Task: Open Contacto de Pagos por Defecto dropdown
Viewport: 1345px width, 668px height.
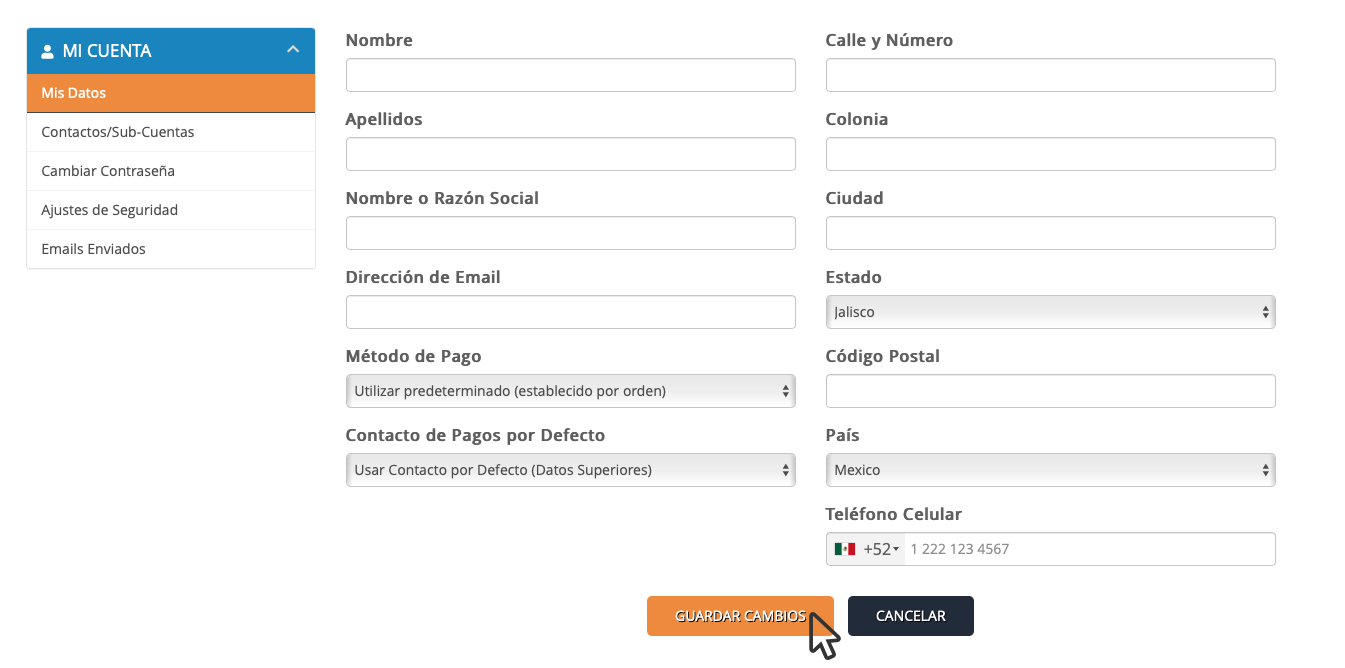Action: [570, 470]
